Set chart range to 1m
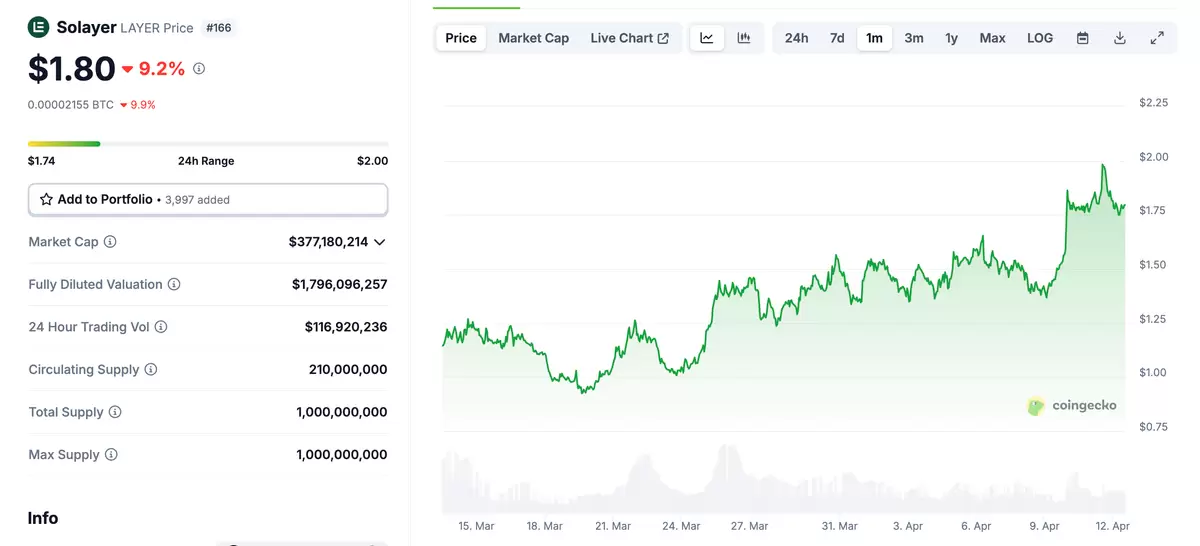 (x=875, y=38)
